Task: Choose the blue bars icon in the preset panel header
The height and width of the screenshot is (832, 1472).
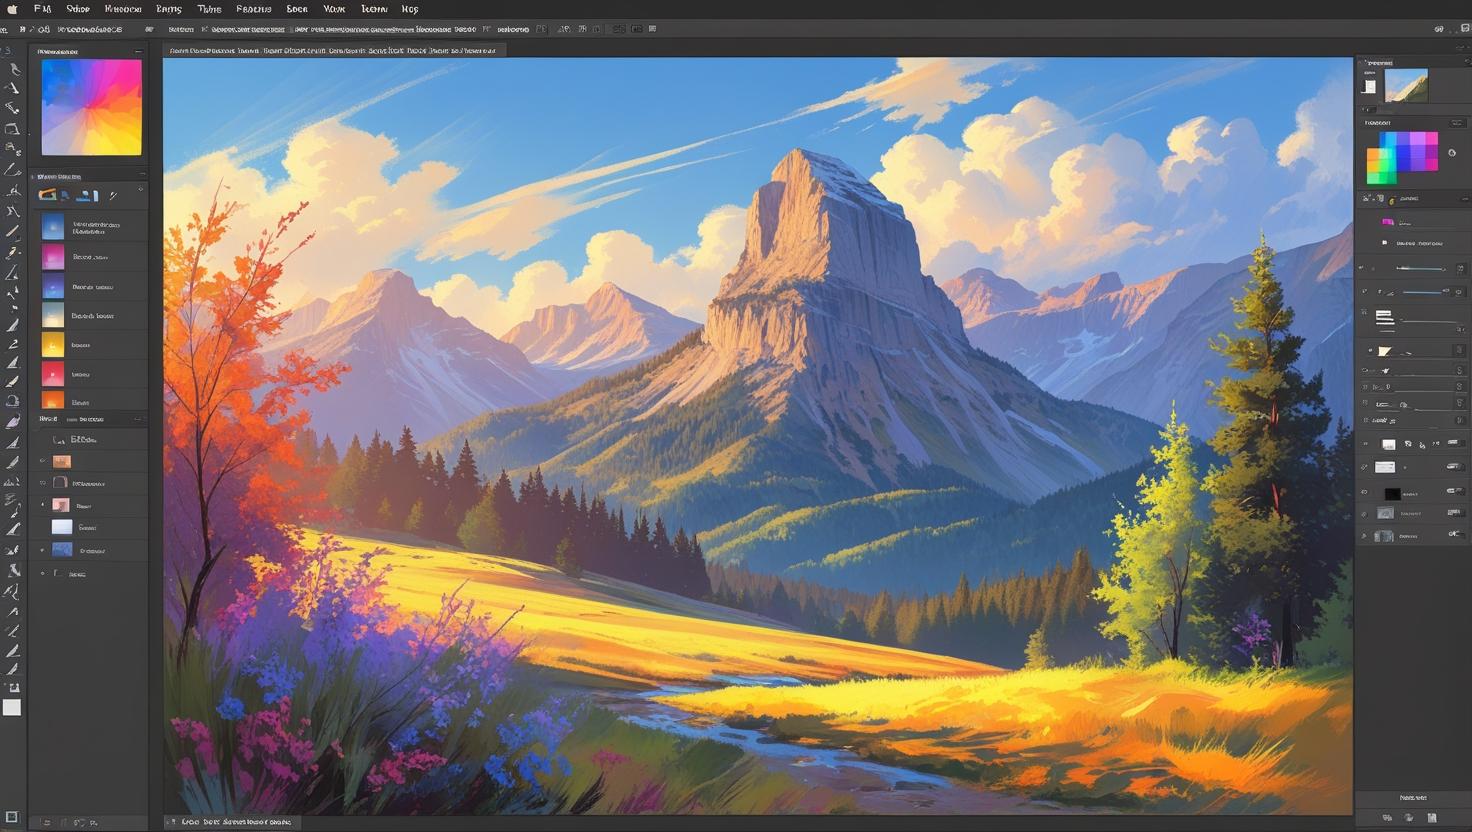Action: [x=87, y=195]
